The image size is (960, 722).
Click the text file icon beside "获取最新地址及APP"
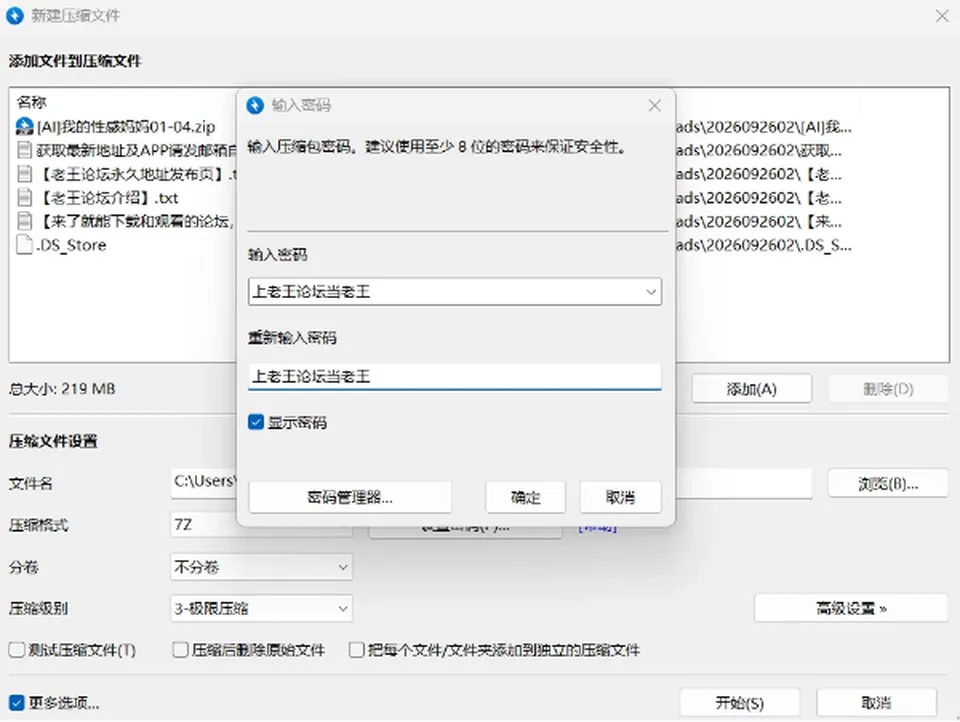24,150
